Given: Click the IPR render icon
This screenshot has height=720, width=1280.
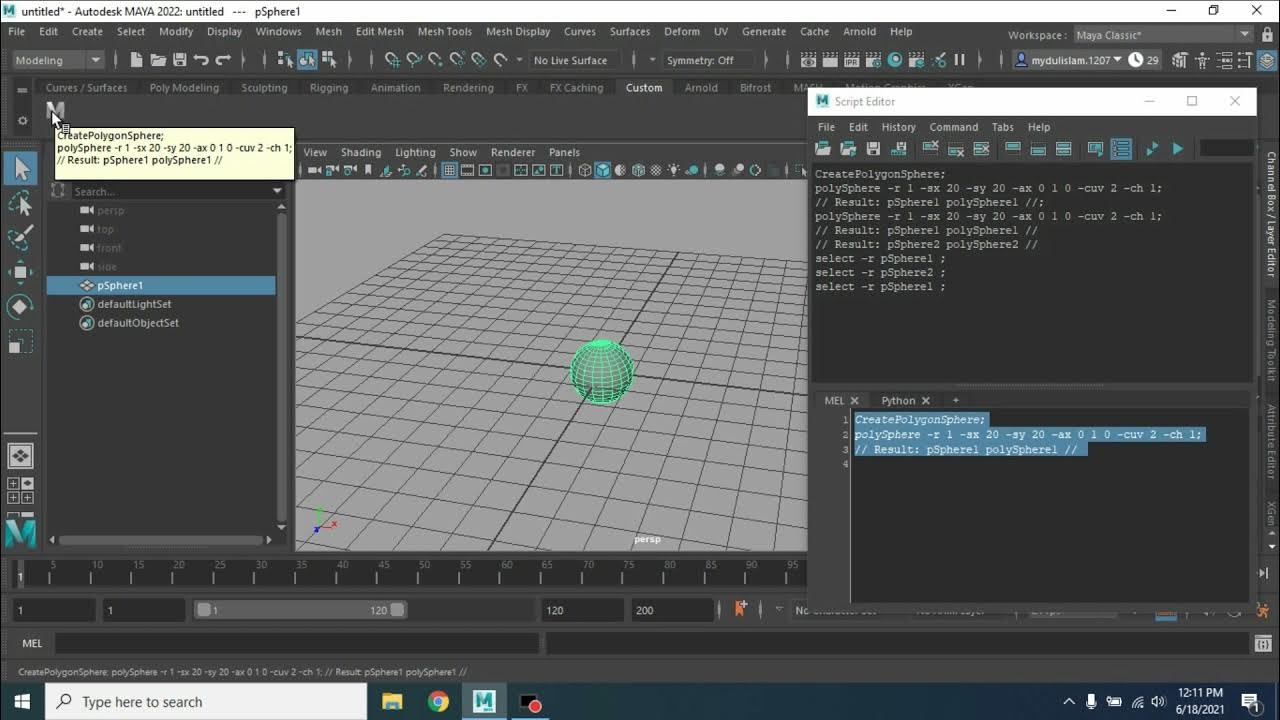Looking at the screenshot, I should point(852,60).
